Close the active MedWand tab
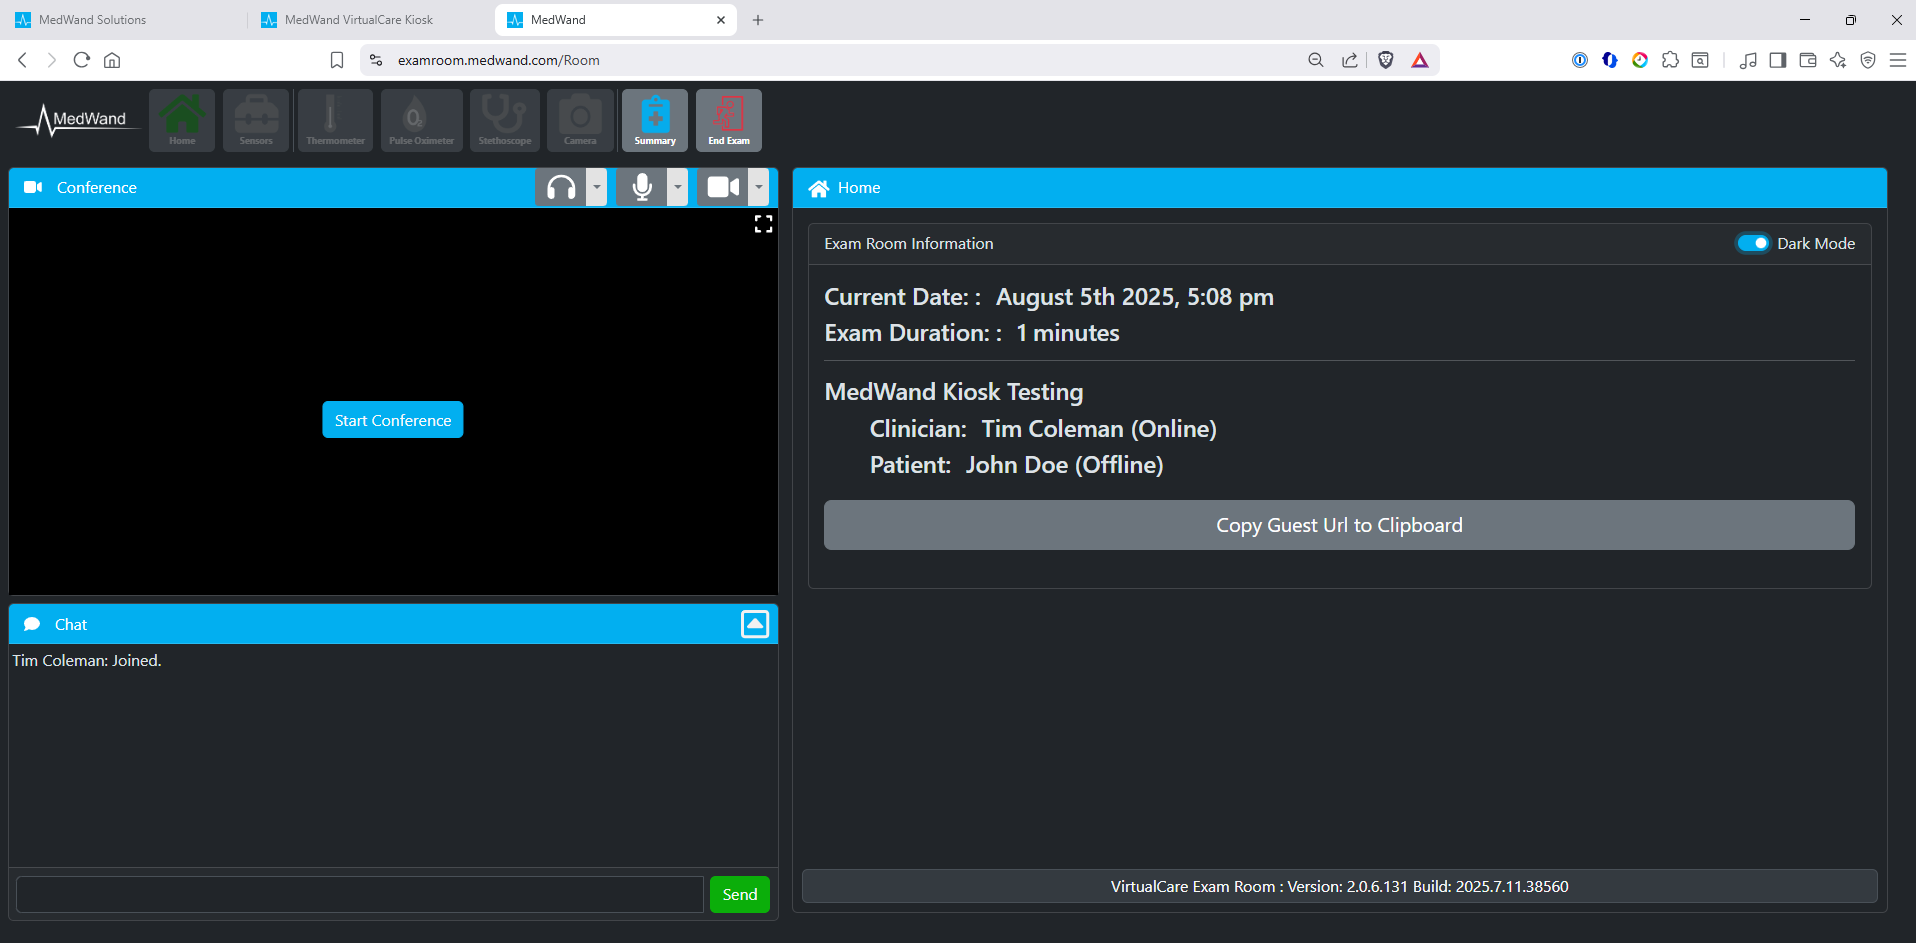The image size is (1916, 943). 721,20
